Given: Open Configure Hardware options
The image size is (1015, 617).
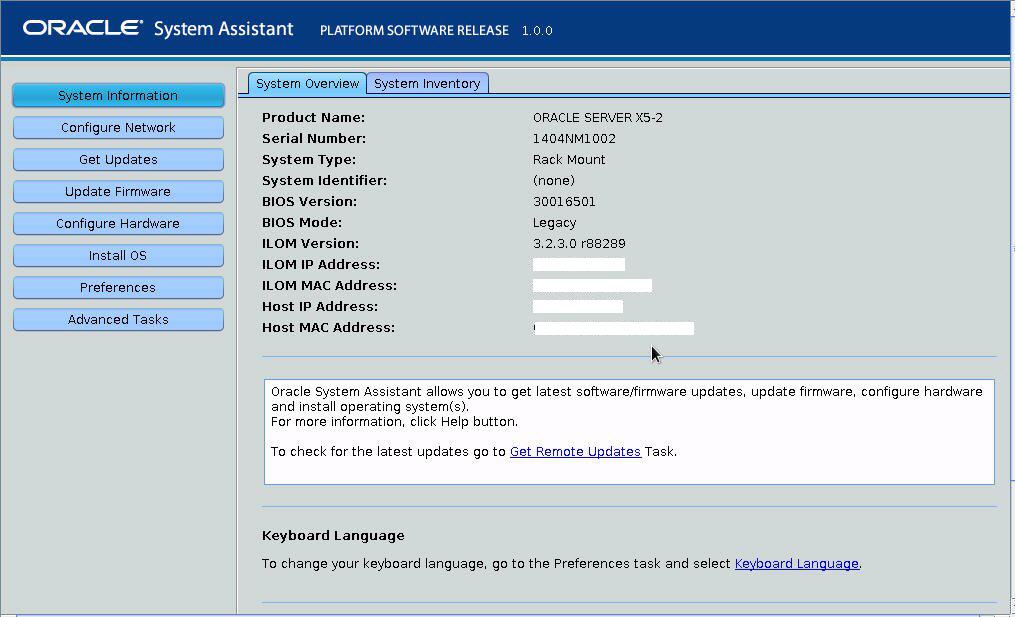Looking at the screenshot, I should (x=118, y=223).
